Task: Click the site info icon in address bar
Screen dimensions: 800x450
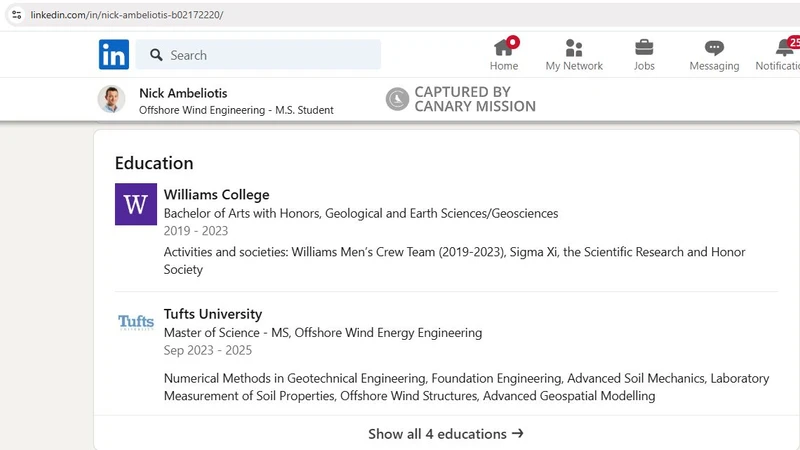Action: point(15,15)
